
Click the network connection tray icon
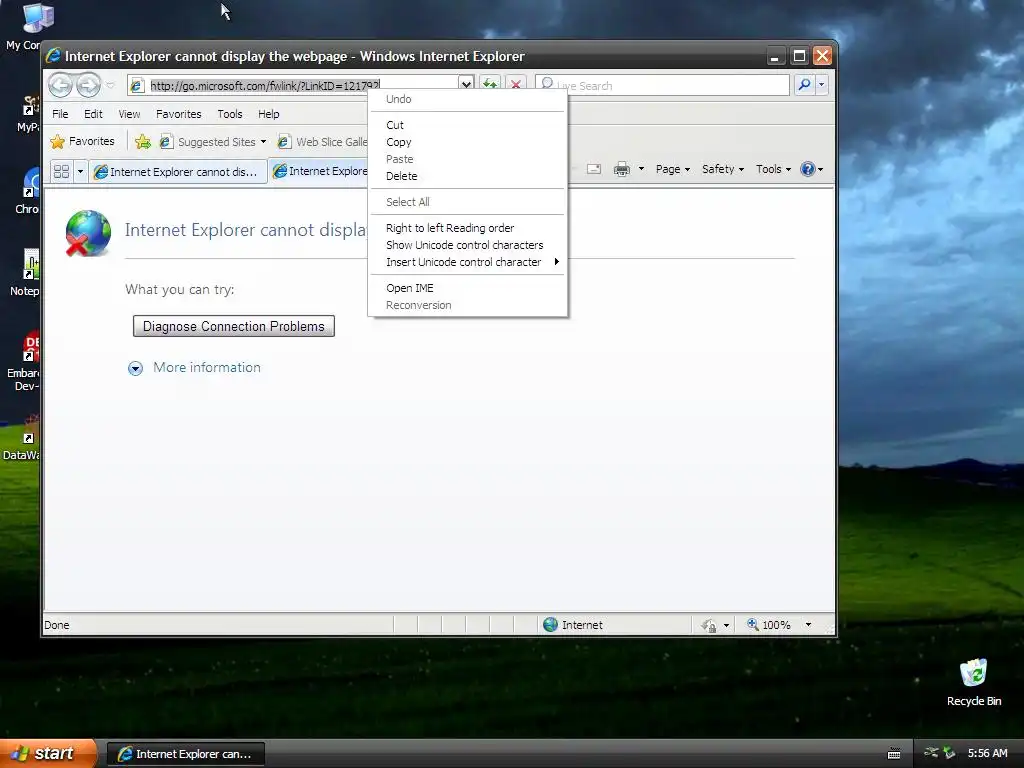tap(931, 753)
